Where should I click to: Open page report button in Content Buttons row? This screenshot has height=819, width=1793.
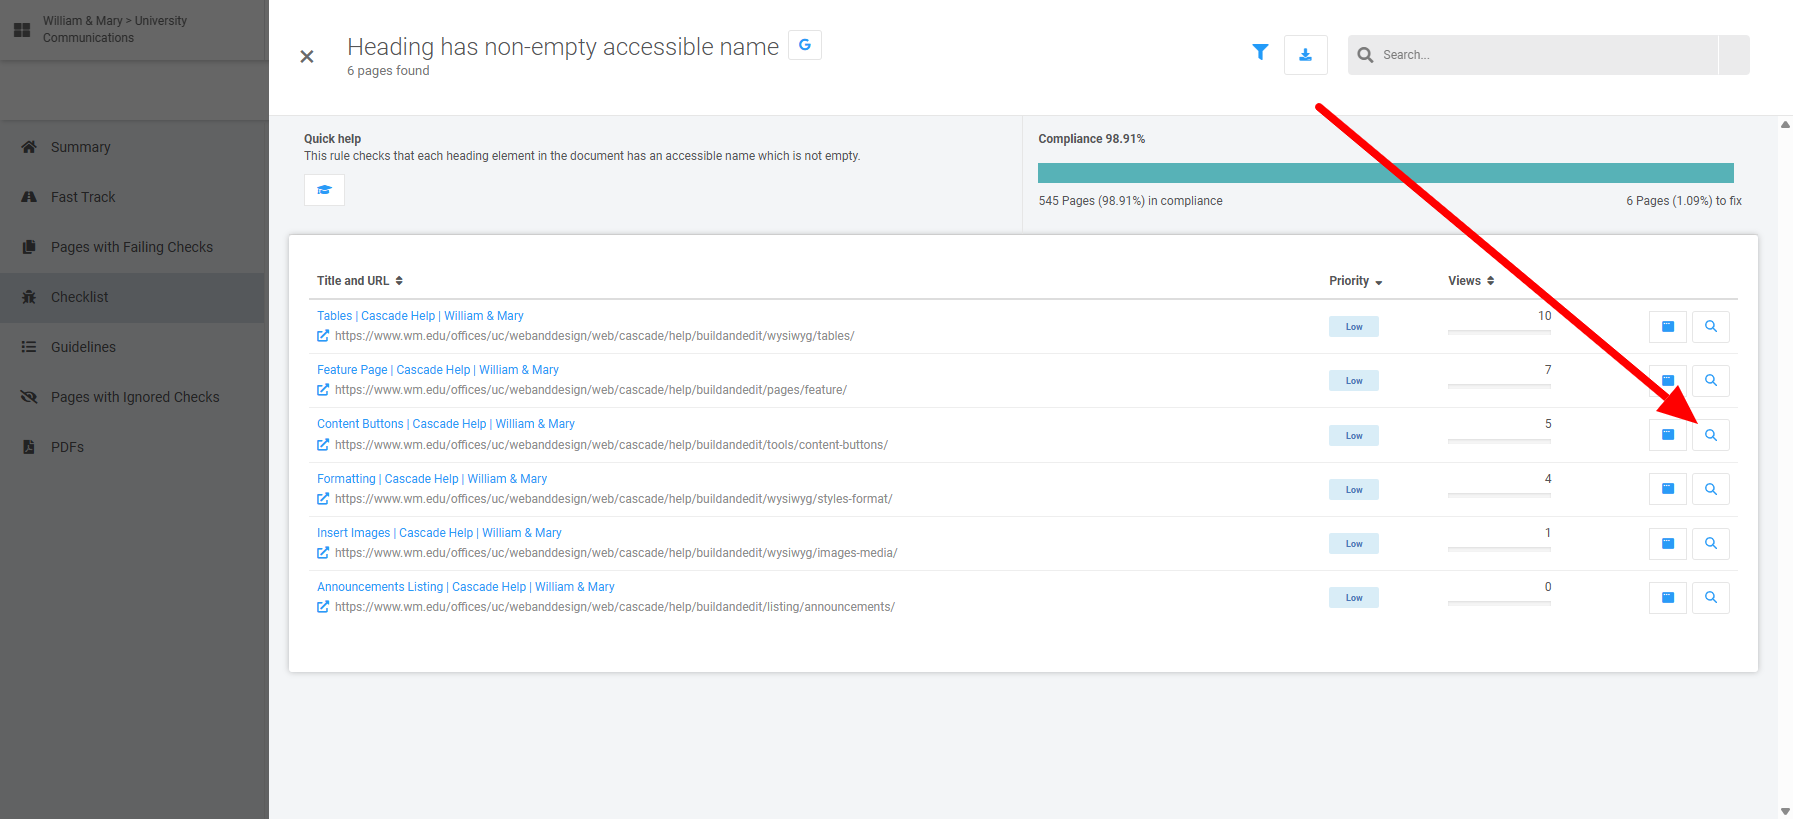(x=1668, y=435)
